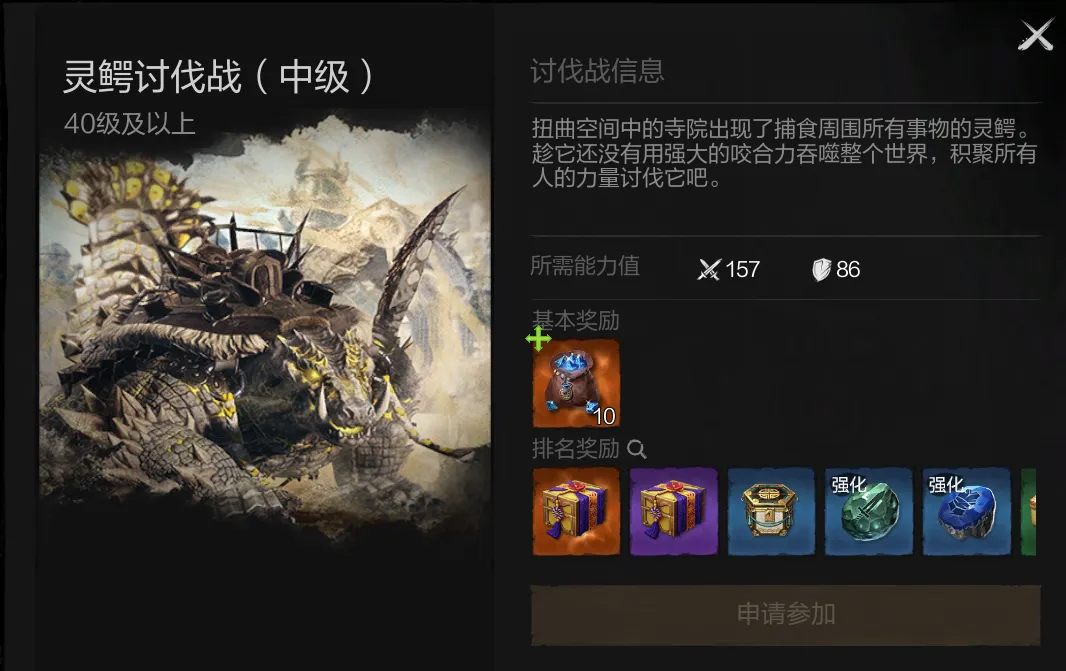Select the hexagonal treasure chest reward
This screenshot has height=671, width=1066.
pyautogui.click(x=771, y=511)
